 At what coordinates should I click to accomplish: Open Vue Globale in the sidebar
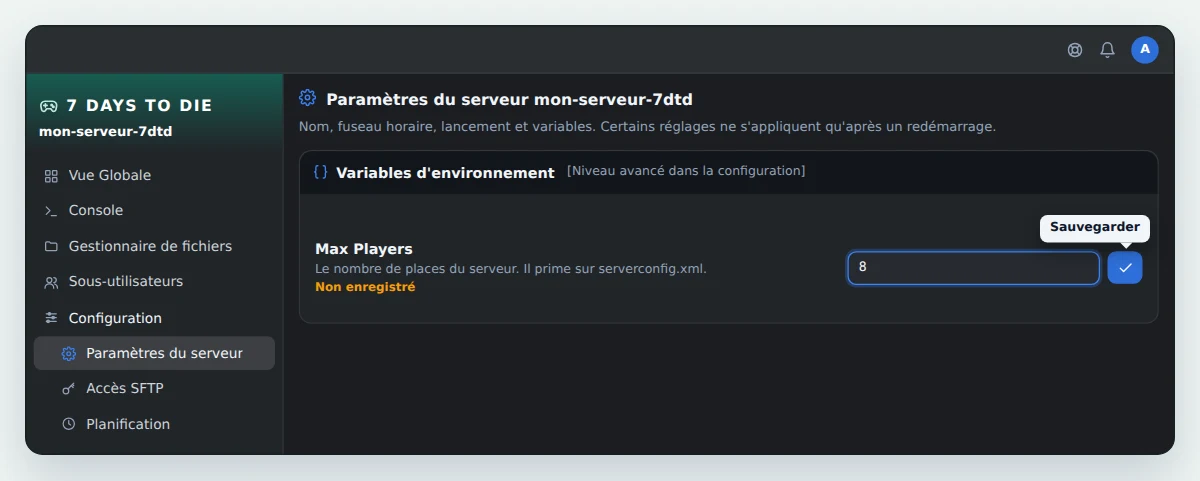tap(154, 176)
